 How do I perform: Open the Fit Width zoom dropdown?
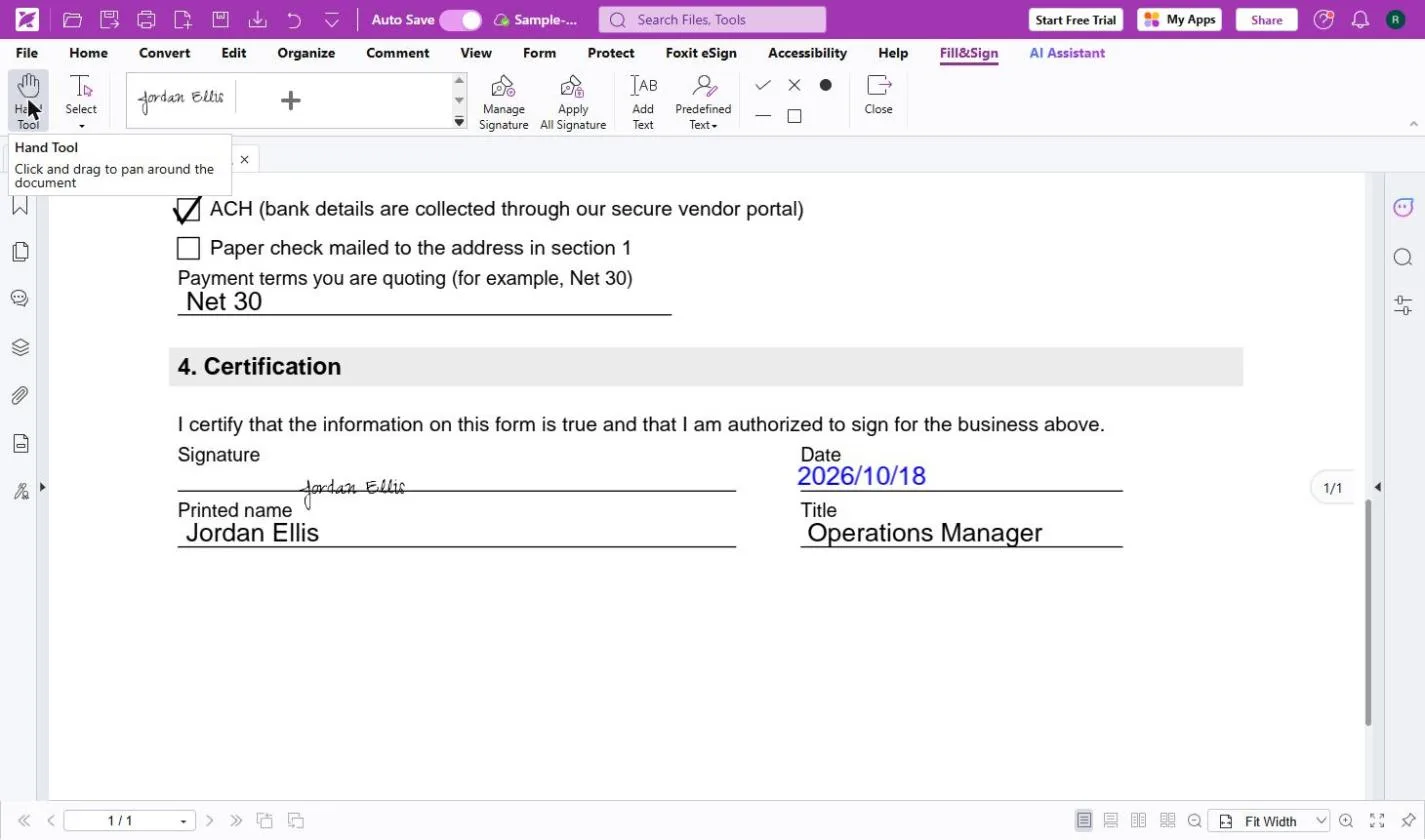coord(1270,821)
